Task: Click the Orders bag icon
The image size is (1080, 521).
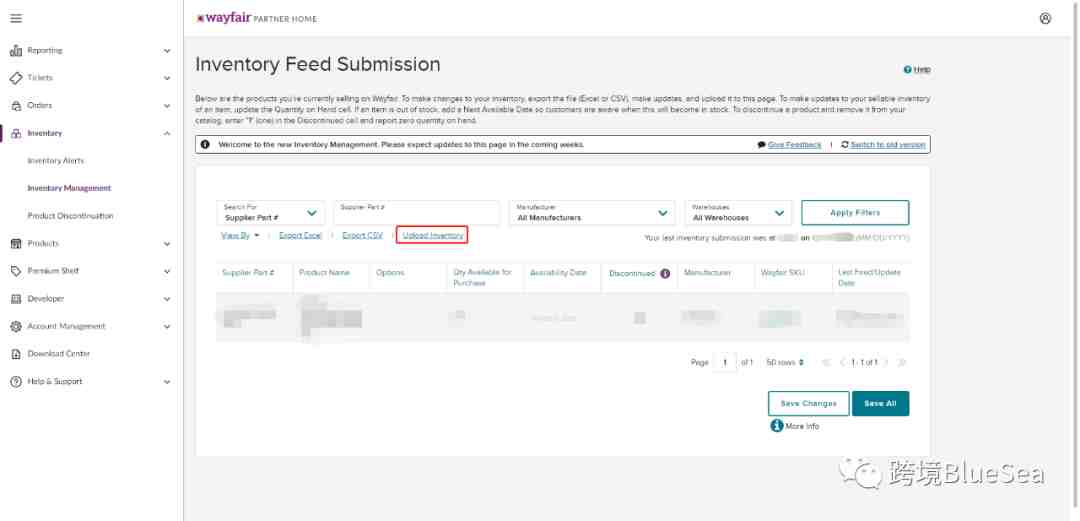Action: 16,105
